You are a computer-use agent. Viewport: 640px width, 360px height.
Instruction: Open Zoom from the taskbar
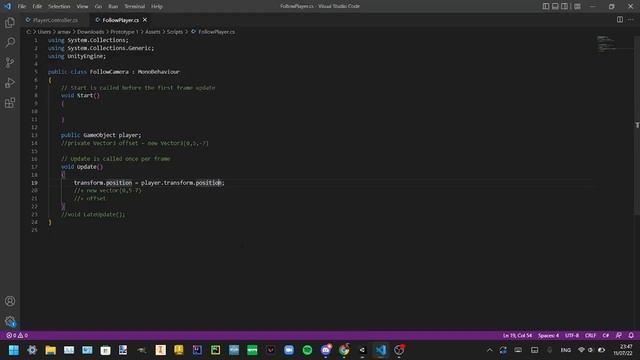289,350
